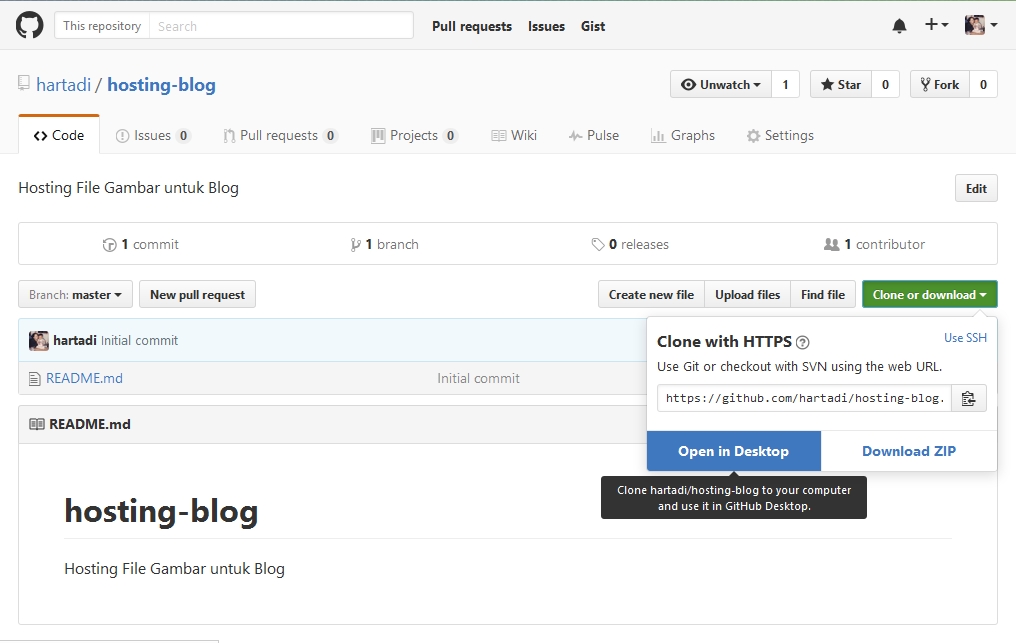Switch to the Wiki tab

coord(514,135)
